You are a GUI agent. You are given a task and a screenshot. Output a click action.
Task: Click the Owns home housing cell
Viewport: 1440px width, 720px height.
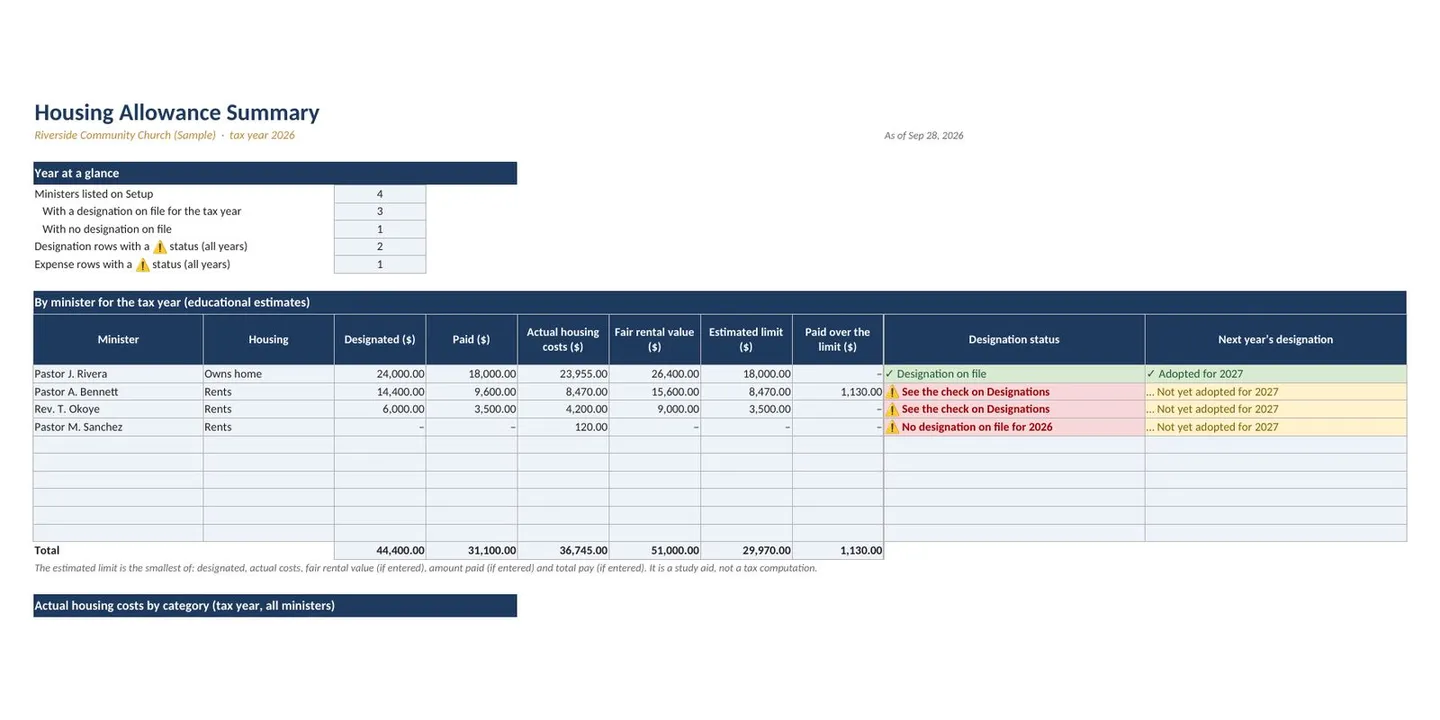tap(269, 374)
